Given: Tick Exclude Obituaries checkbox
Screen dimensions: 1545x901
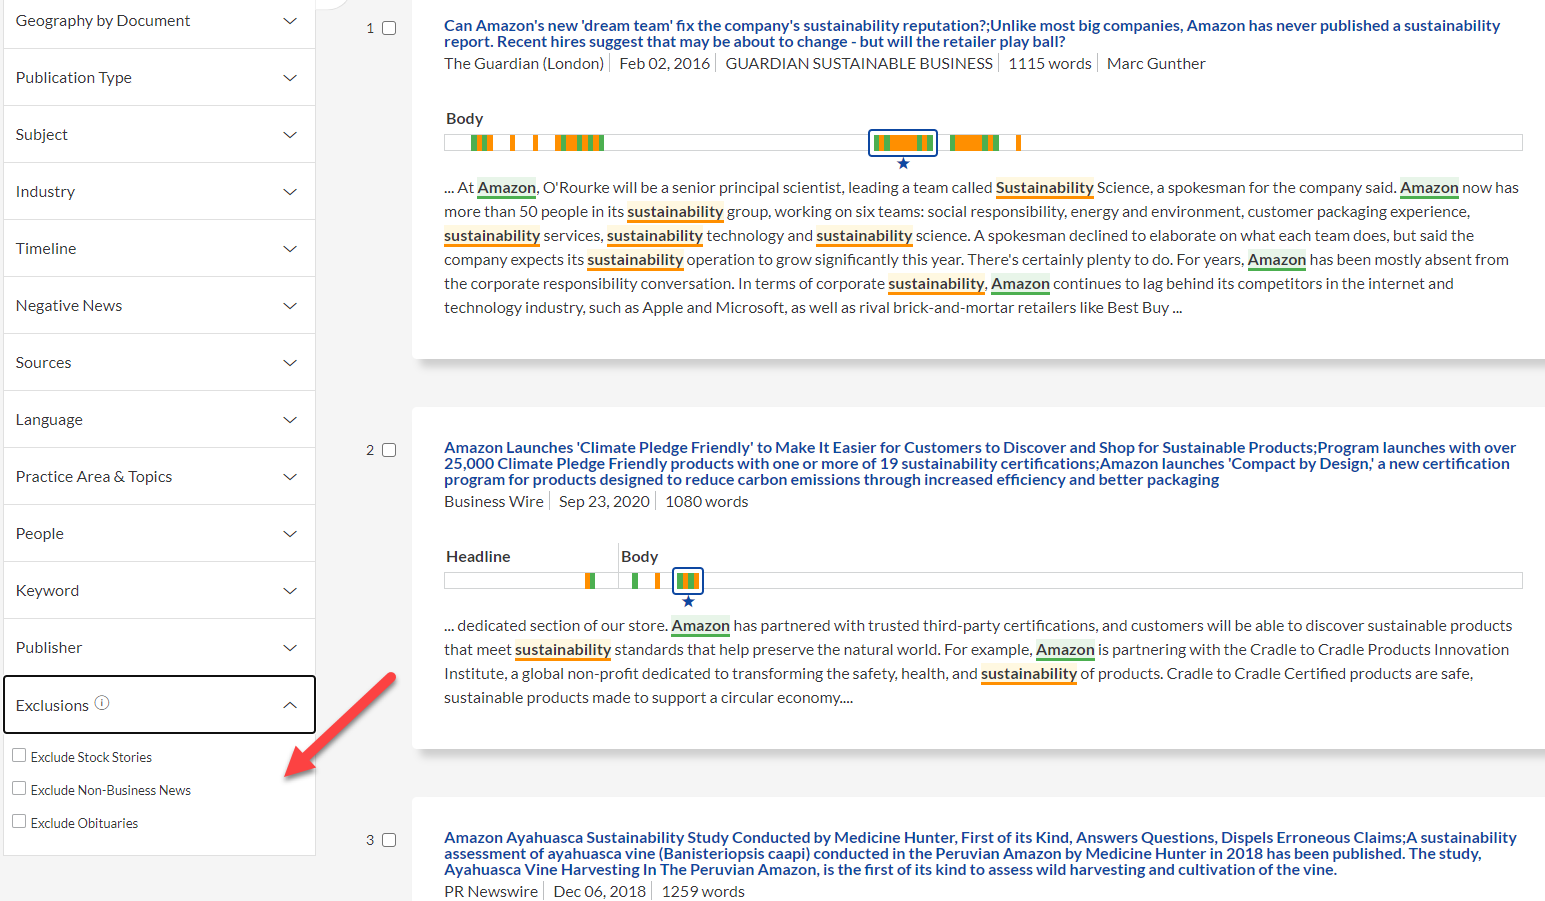Looking at the screenshot, I should (19, 822).
